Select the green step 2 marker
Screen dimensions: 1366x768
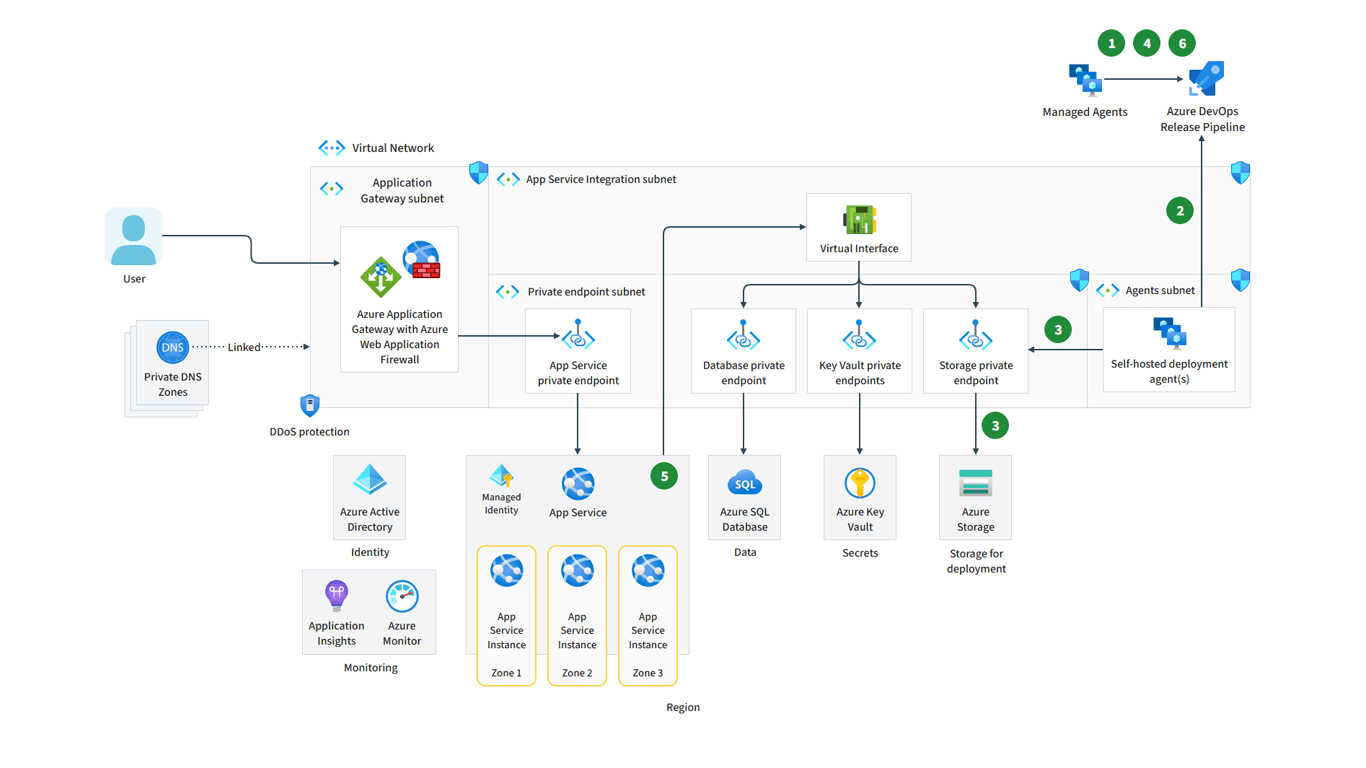click(1180, 211)
